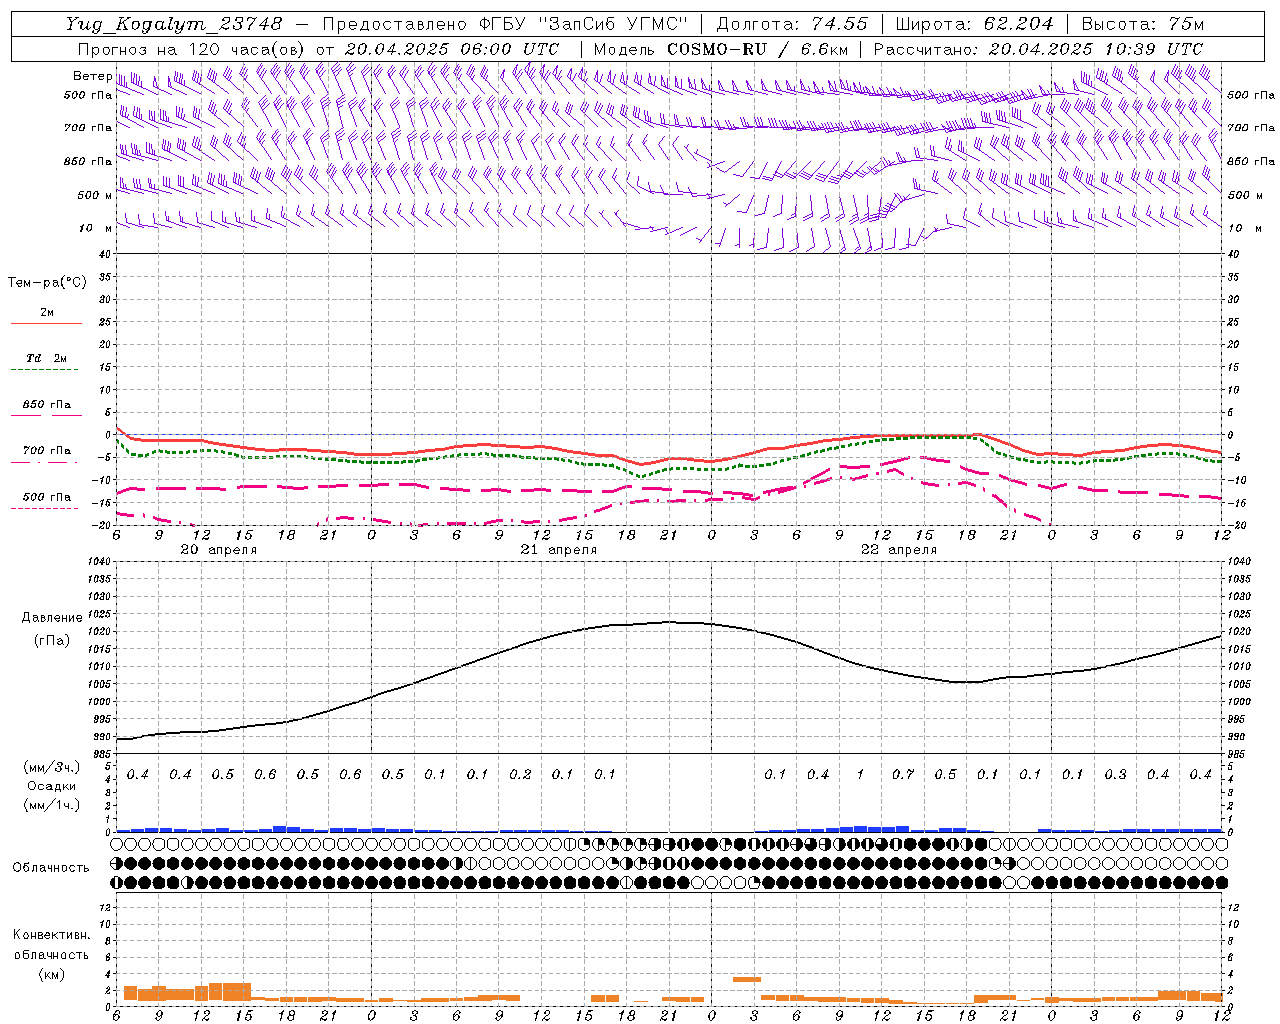Viewport: 1280px width, 1024px height.
Task: Click the station title Yug_Kogalym_23748
Action: (x=173, y=23)
